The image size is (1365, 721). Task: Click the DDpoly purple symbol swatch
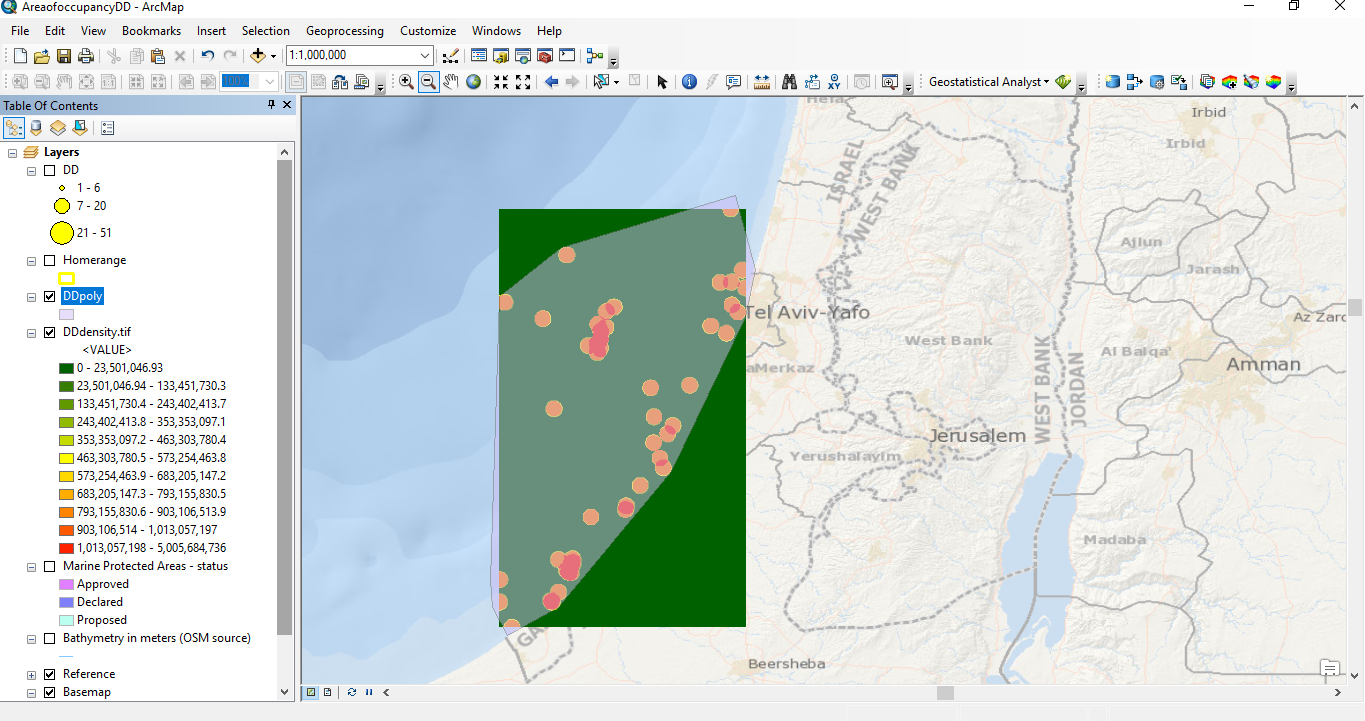coord(66,314)
